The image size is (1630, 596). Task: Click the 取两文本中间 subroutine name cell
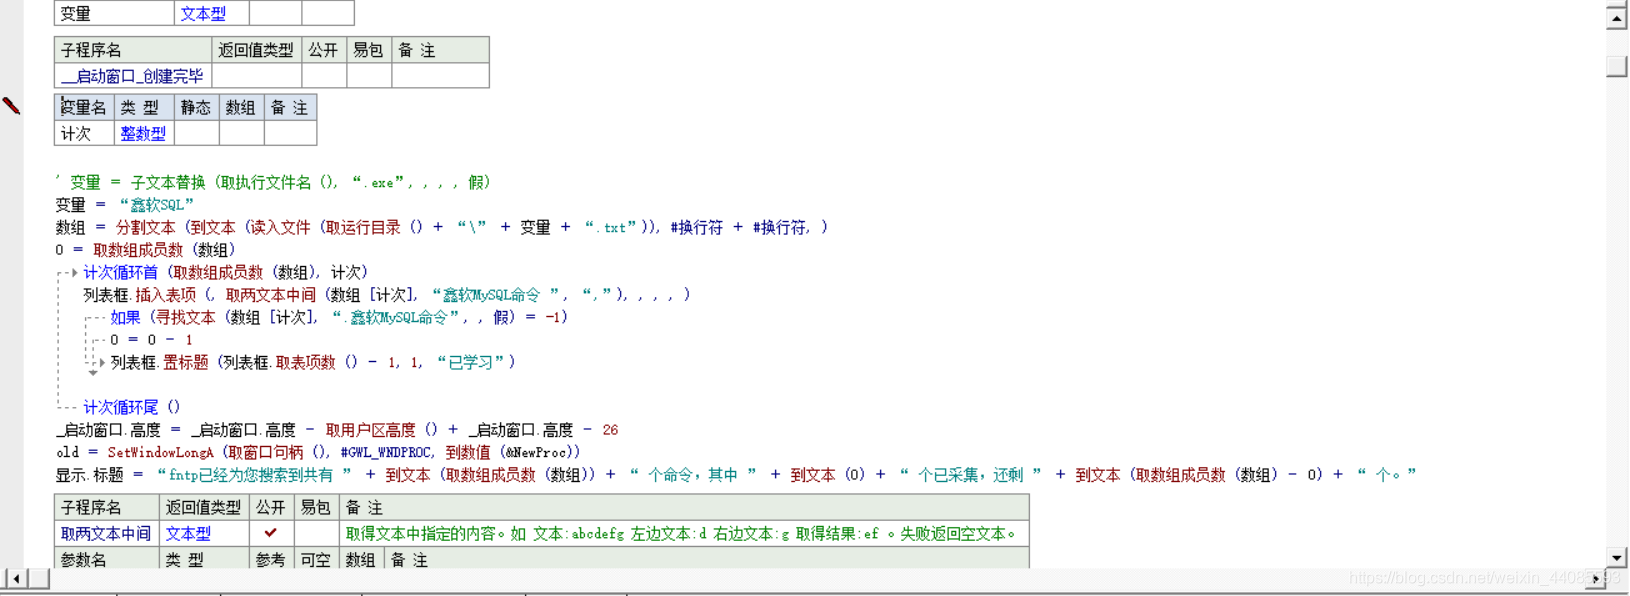click(x=106, y=533)
